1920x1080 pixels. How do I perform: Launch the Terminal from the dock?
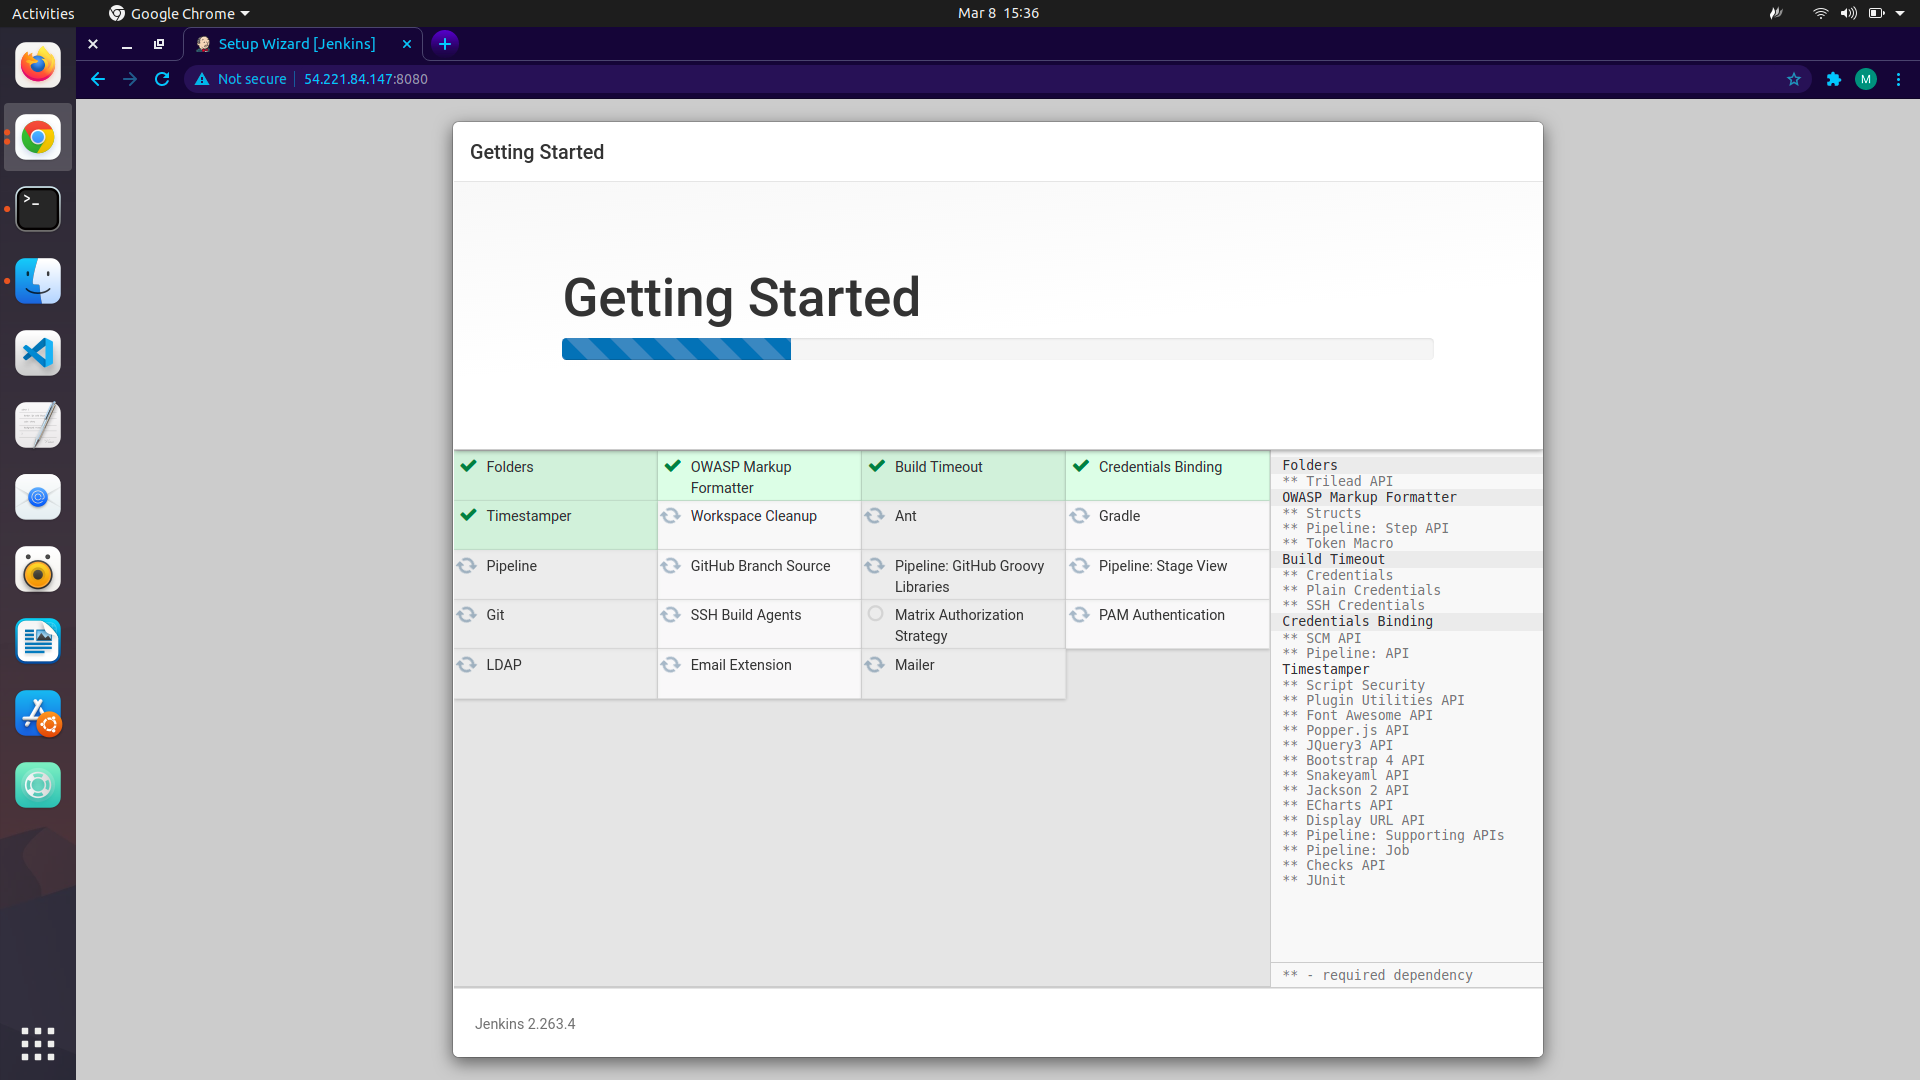pos(38,210)
